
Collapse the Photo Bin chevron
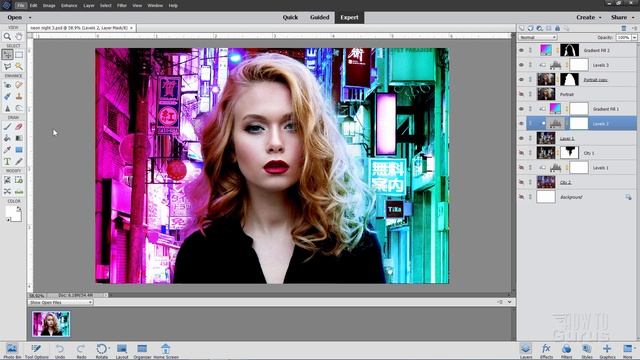pyautogui.click(x=509, y=302)
